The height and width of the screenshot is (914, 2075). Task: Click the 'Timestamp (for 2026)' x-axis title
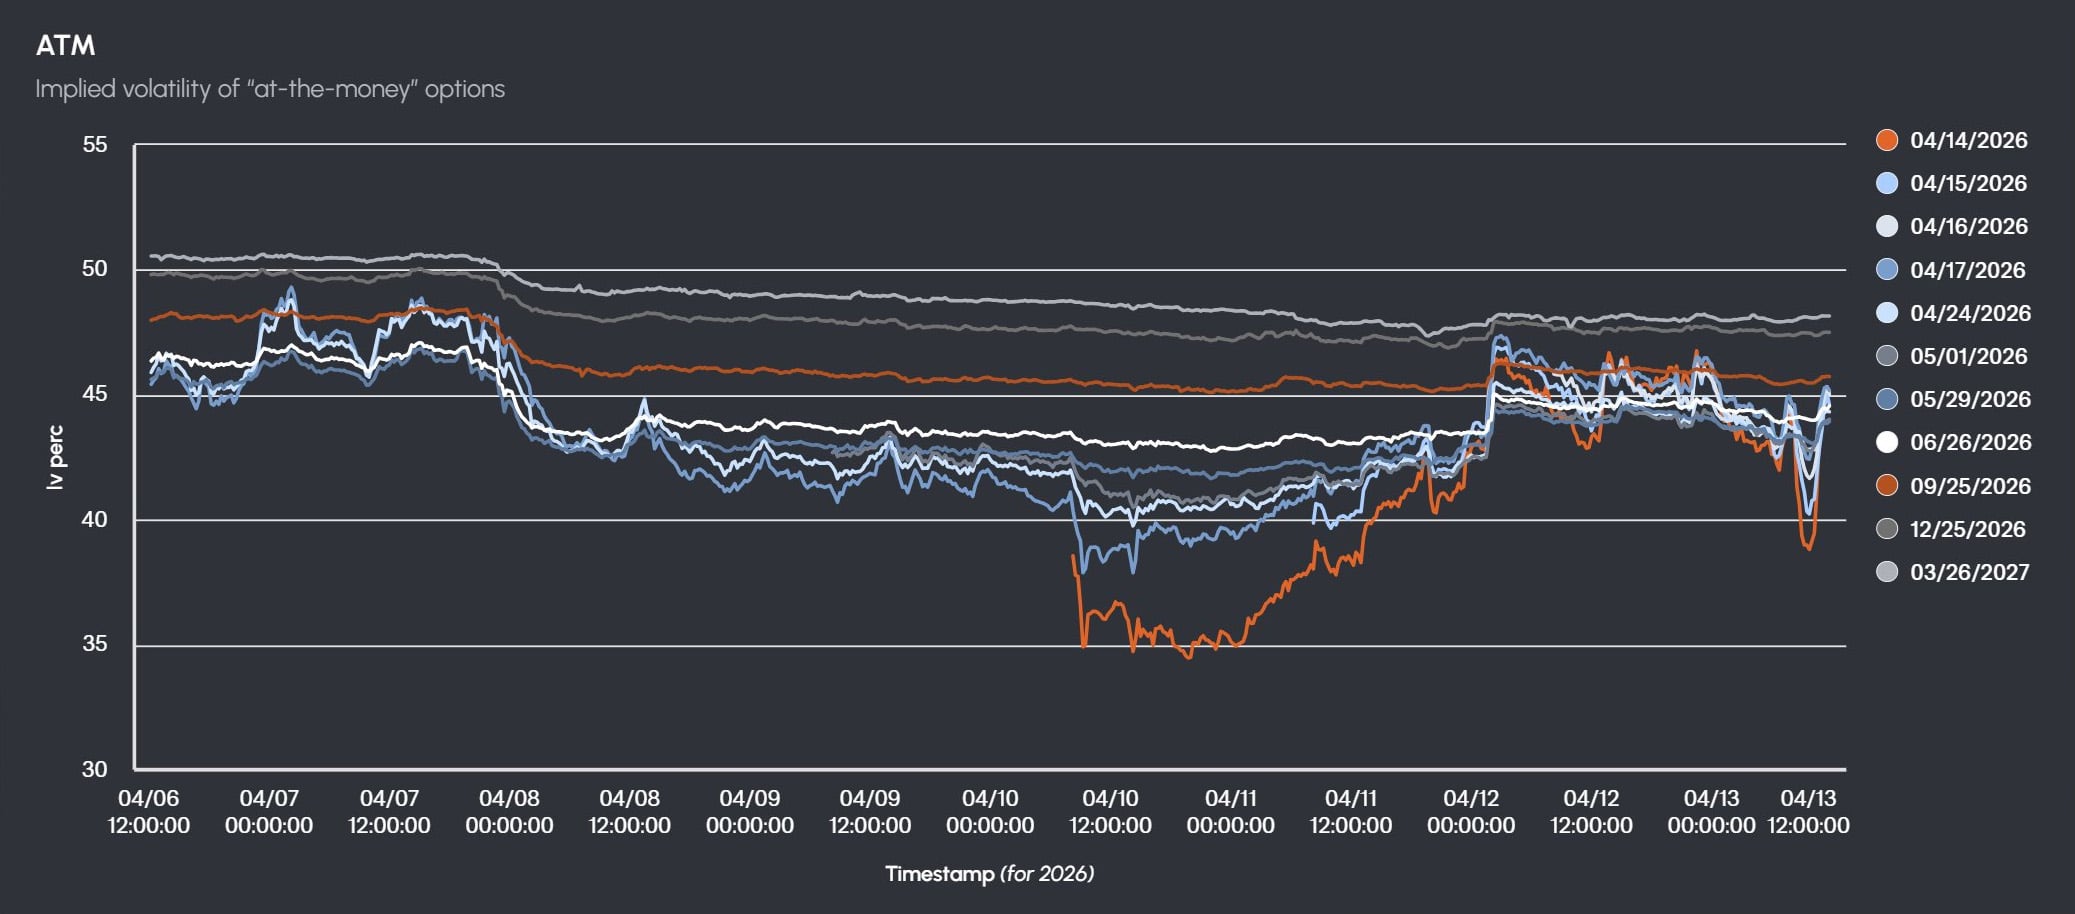(x=989, y=874)
